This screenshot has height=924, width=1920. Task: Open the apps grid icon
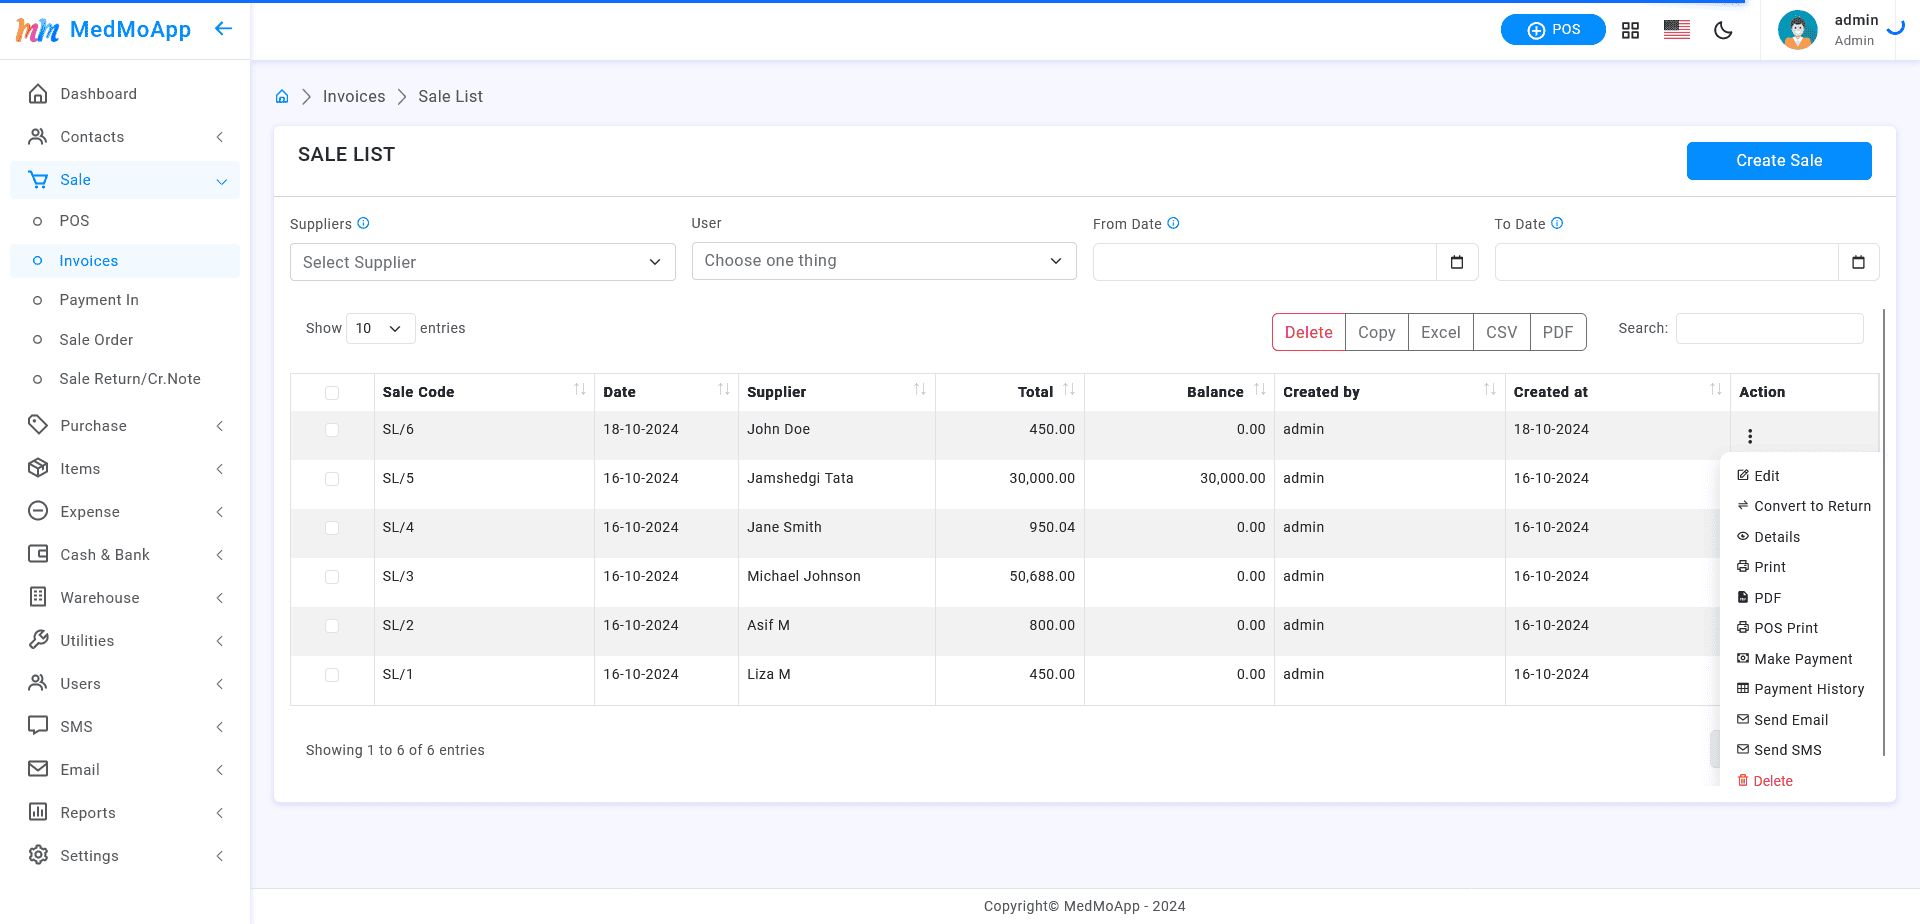[1630, 30]
